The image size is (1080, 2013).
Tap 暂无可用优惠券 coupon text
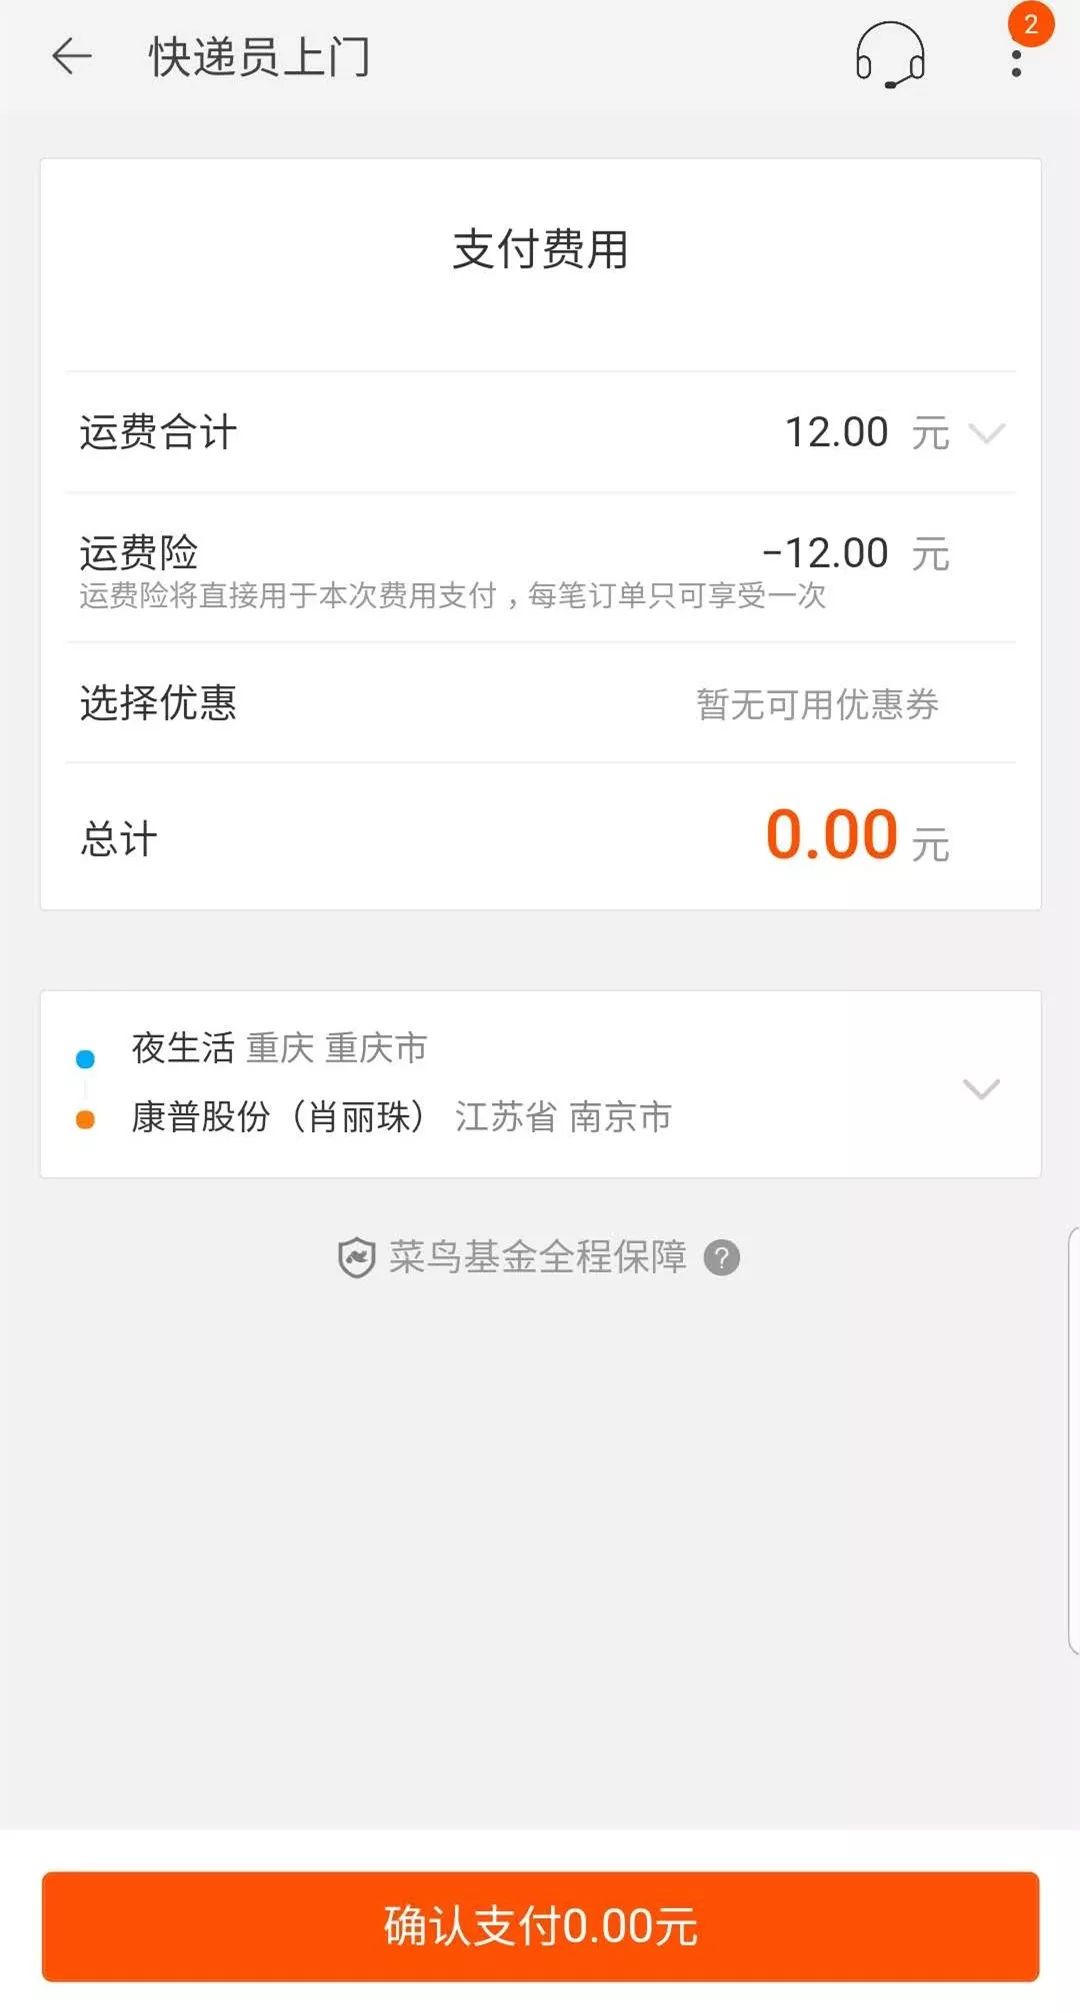coord(817,704)
